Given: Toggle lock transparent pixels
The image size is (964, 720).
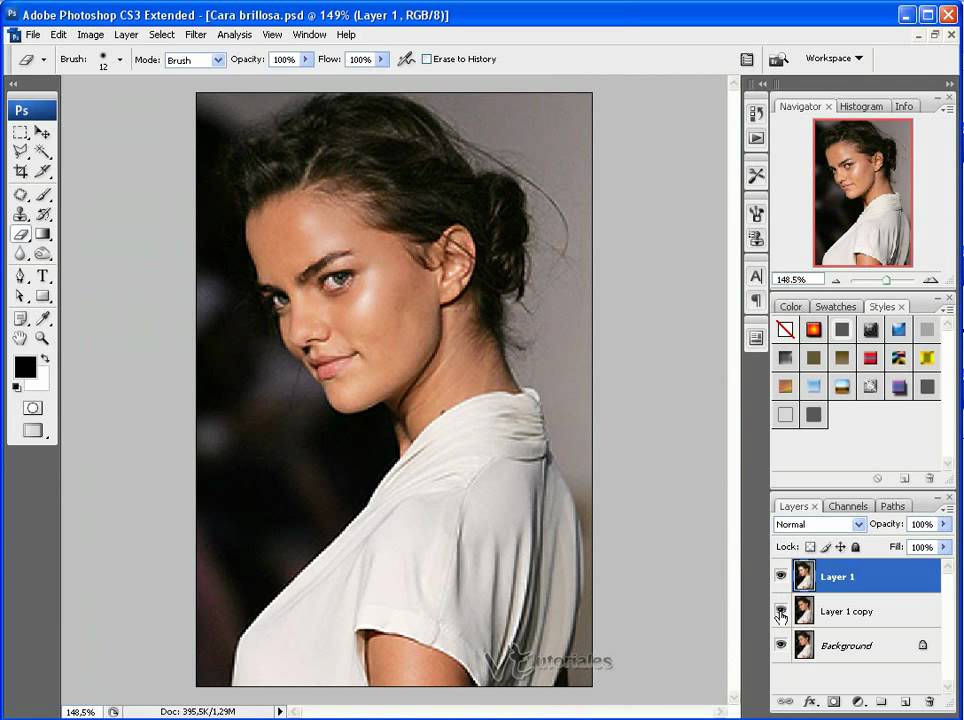Looking at the screenshot, I should tap(810, 547).
